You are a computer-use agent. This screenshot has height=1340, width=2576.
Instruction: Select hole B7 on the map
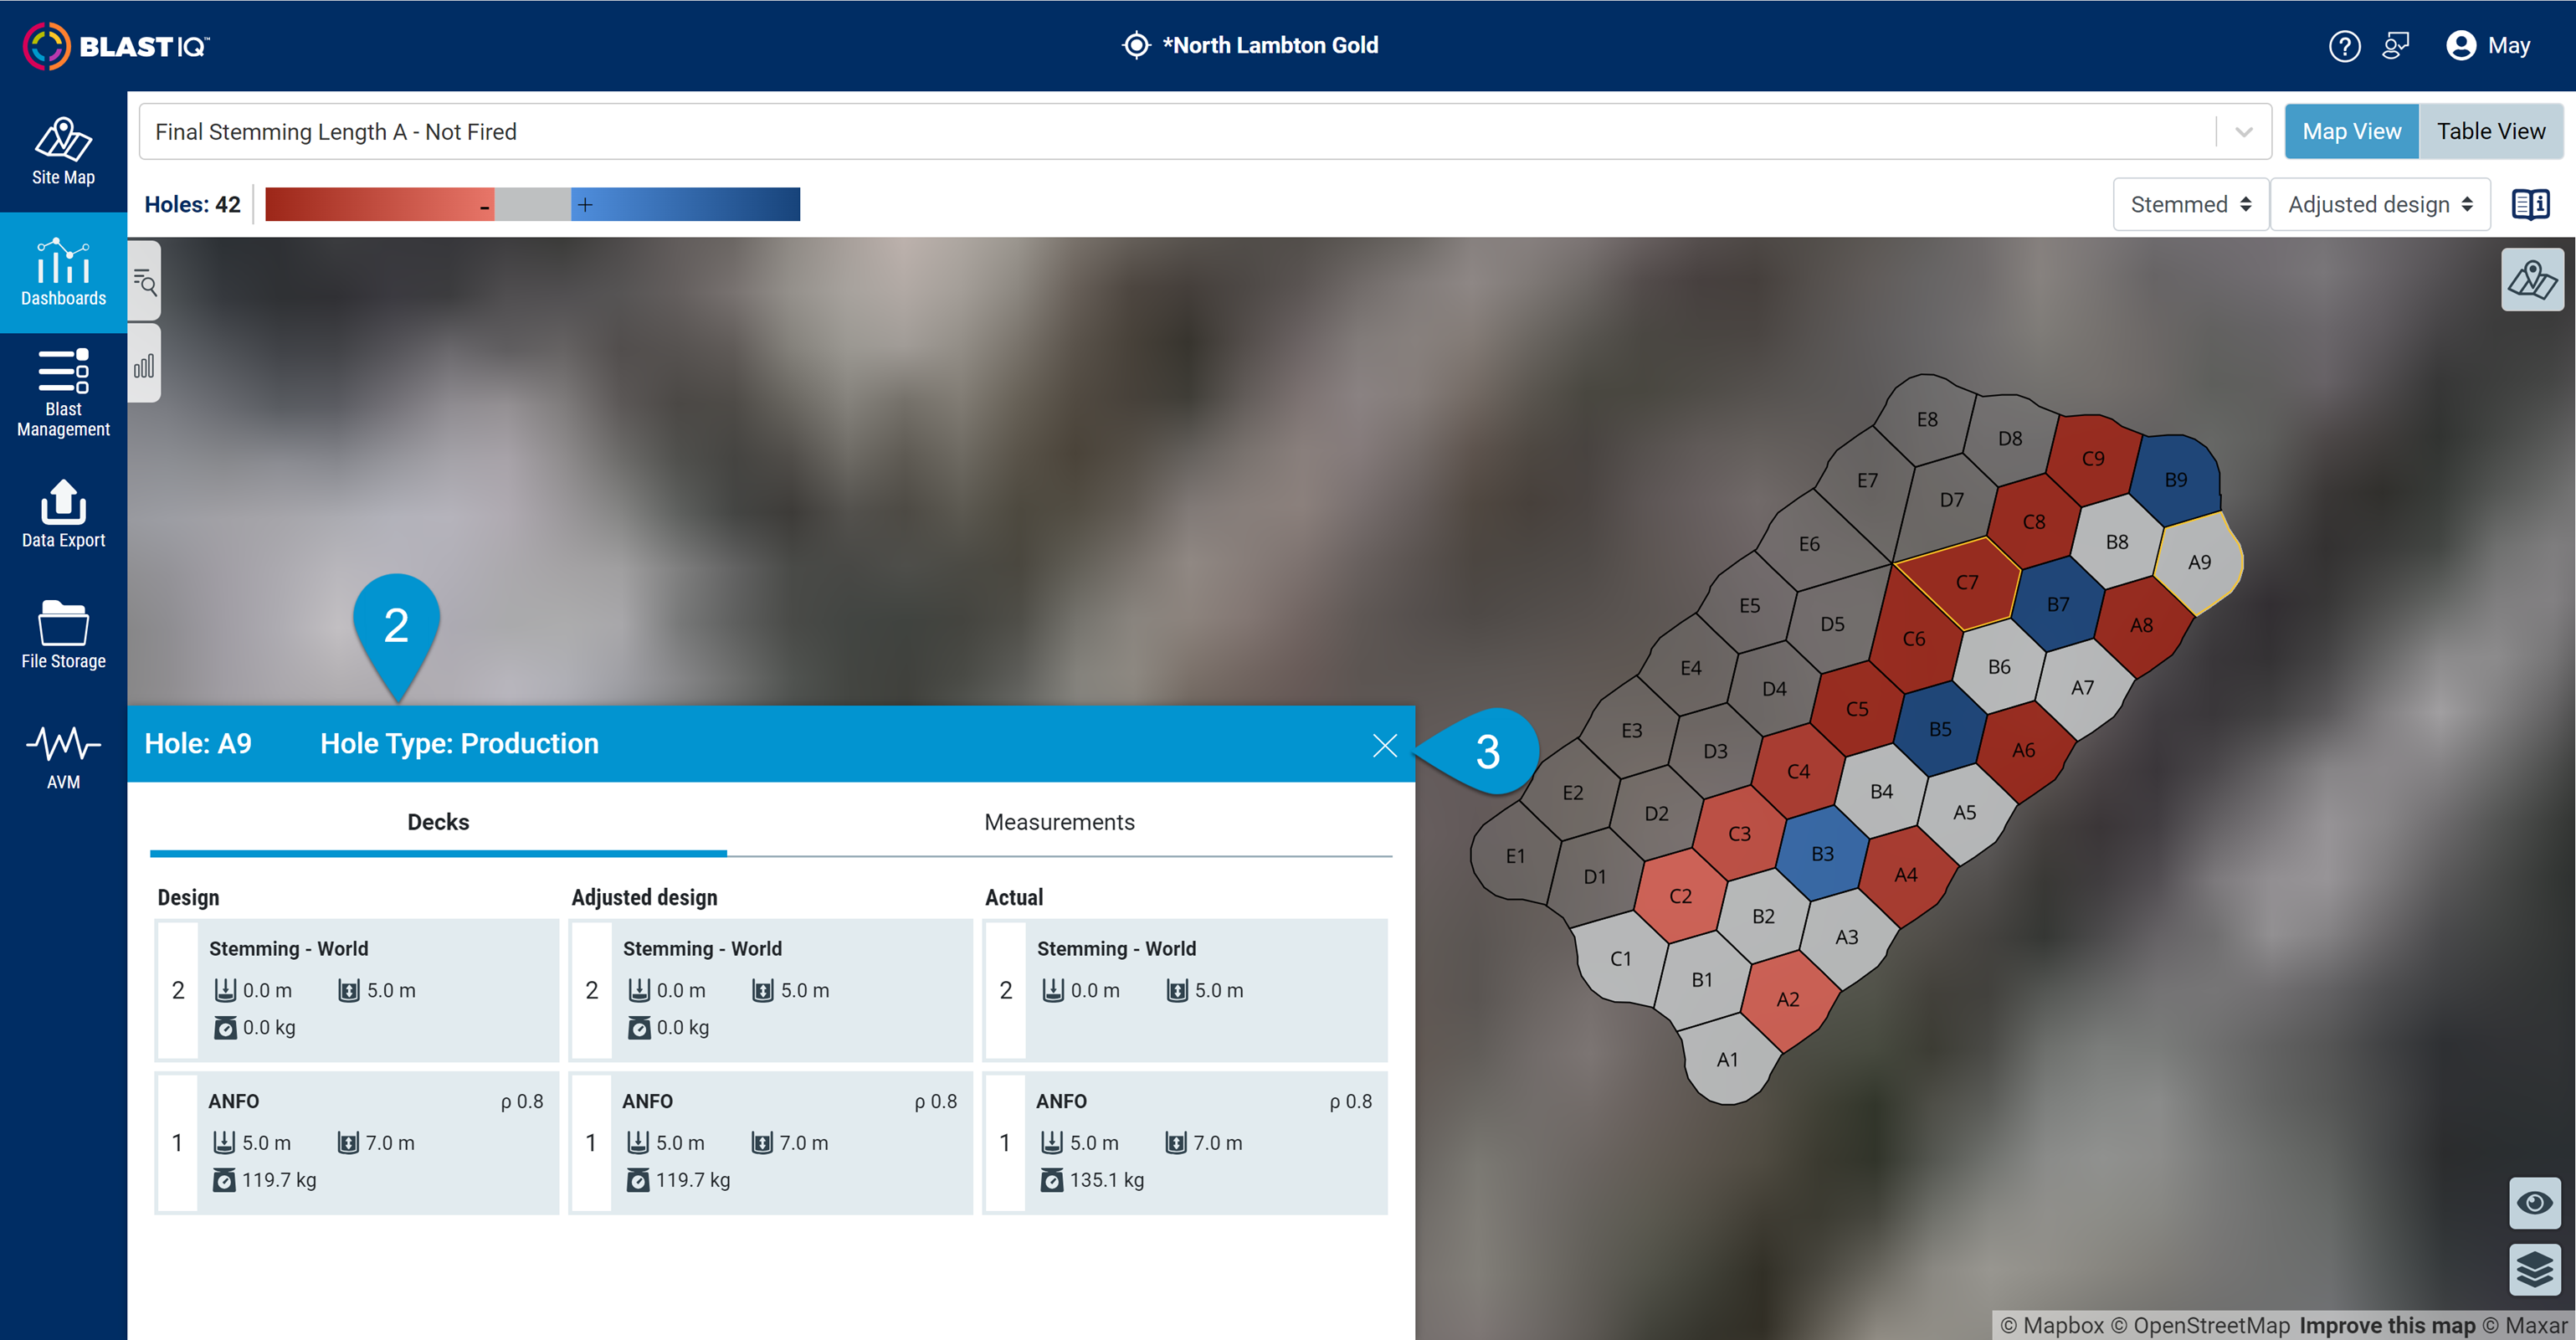[2057, 604]
